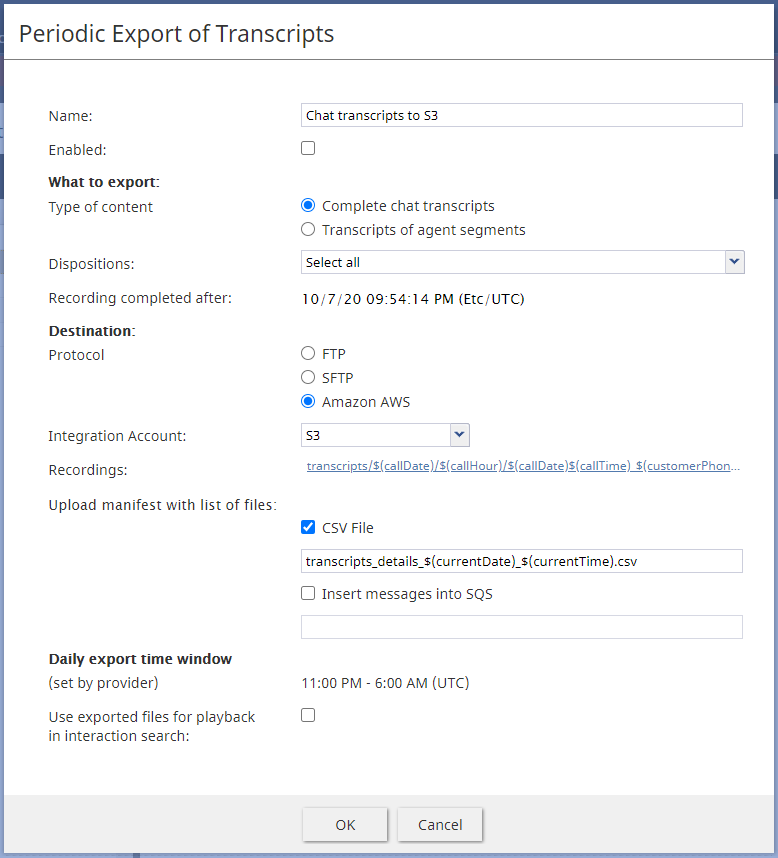Toggle Use exported files for playback checkbox

(308, 716)
